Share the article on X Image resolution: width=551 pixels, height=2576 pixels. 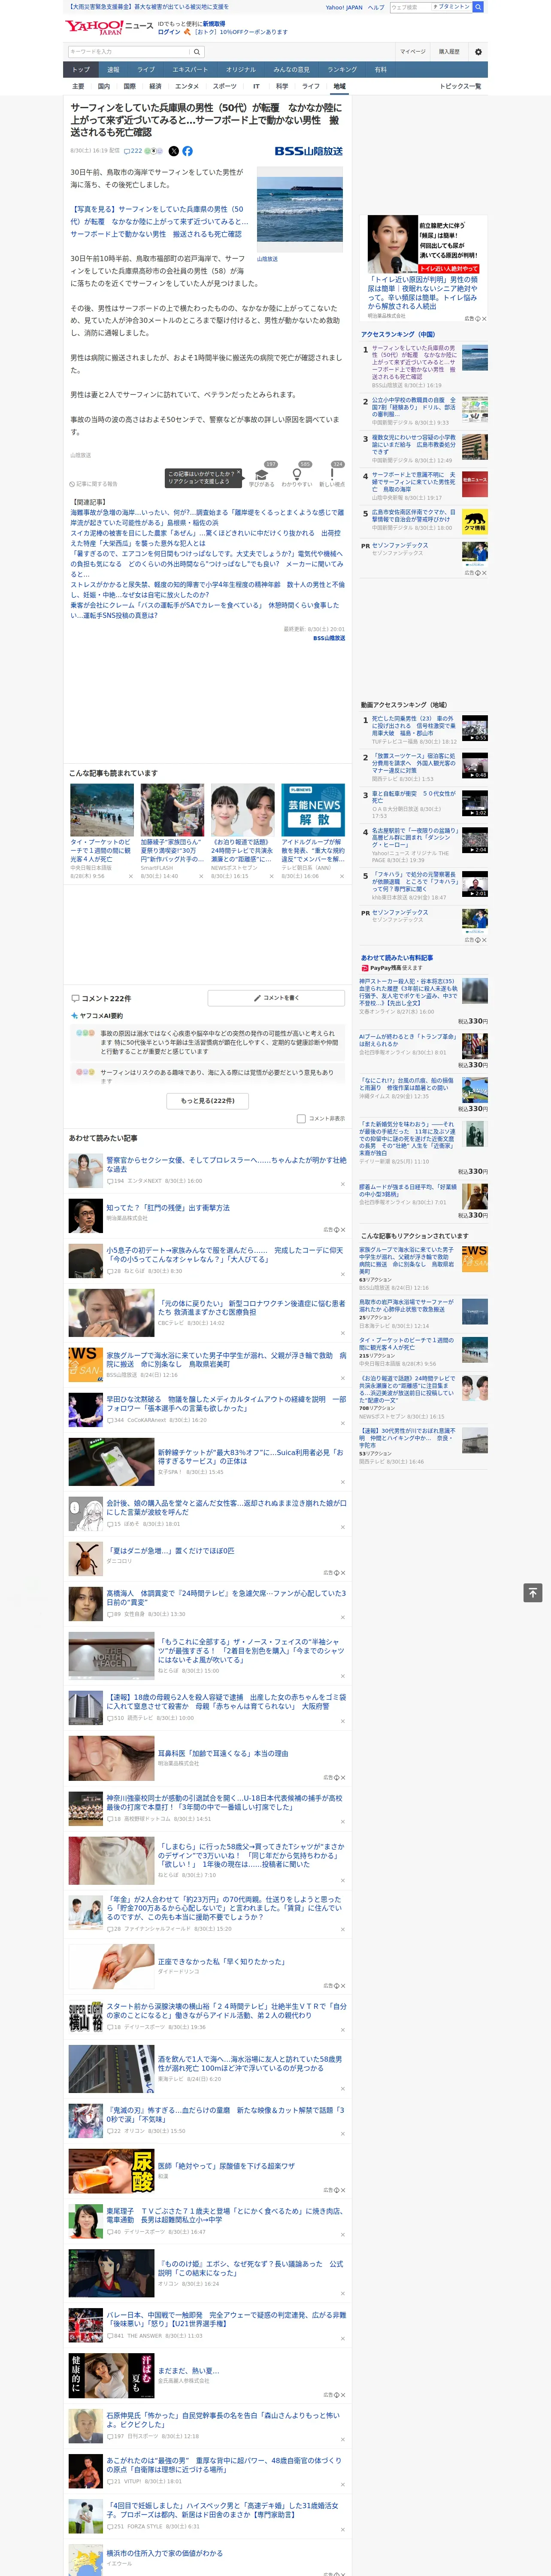click(x=173, y=151)
